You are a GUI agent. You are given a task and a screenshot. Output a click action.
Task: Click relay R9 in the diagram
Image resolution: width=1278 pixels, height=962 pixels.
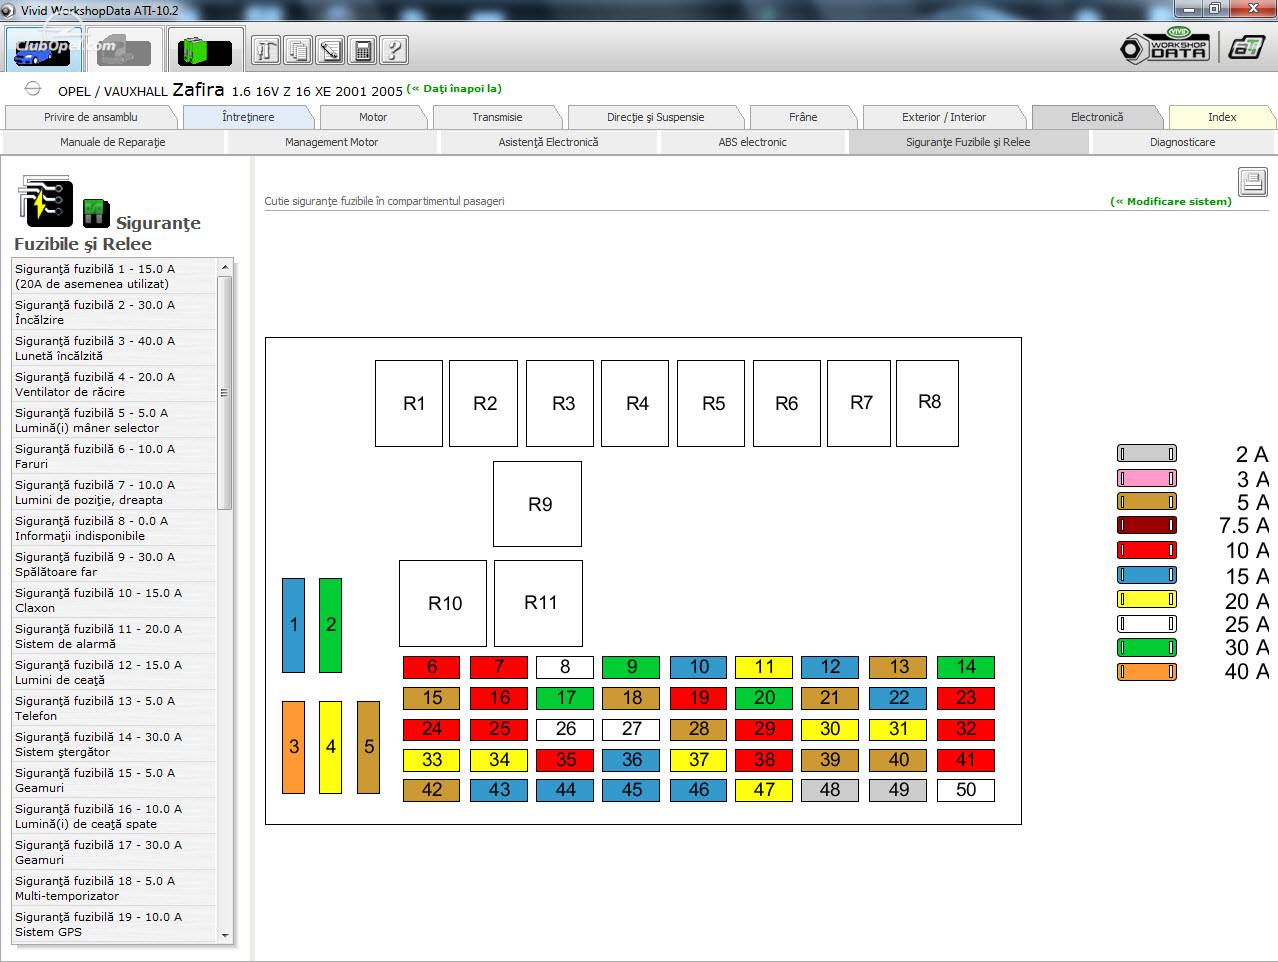(x=537, y=504)
